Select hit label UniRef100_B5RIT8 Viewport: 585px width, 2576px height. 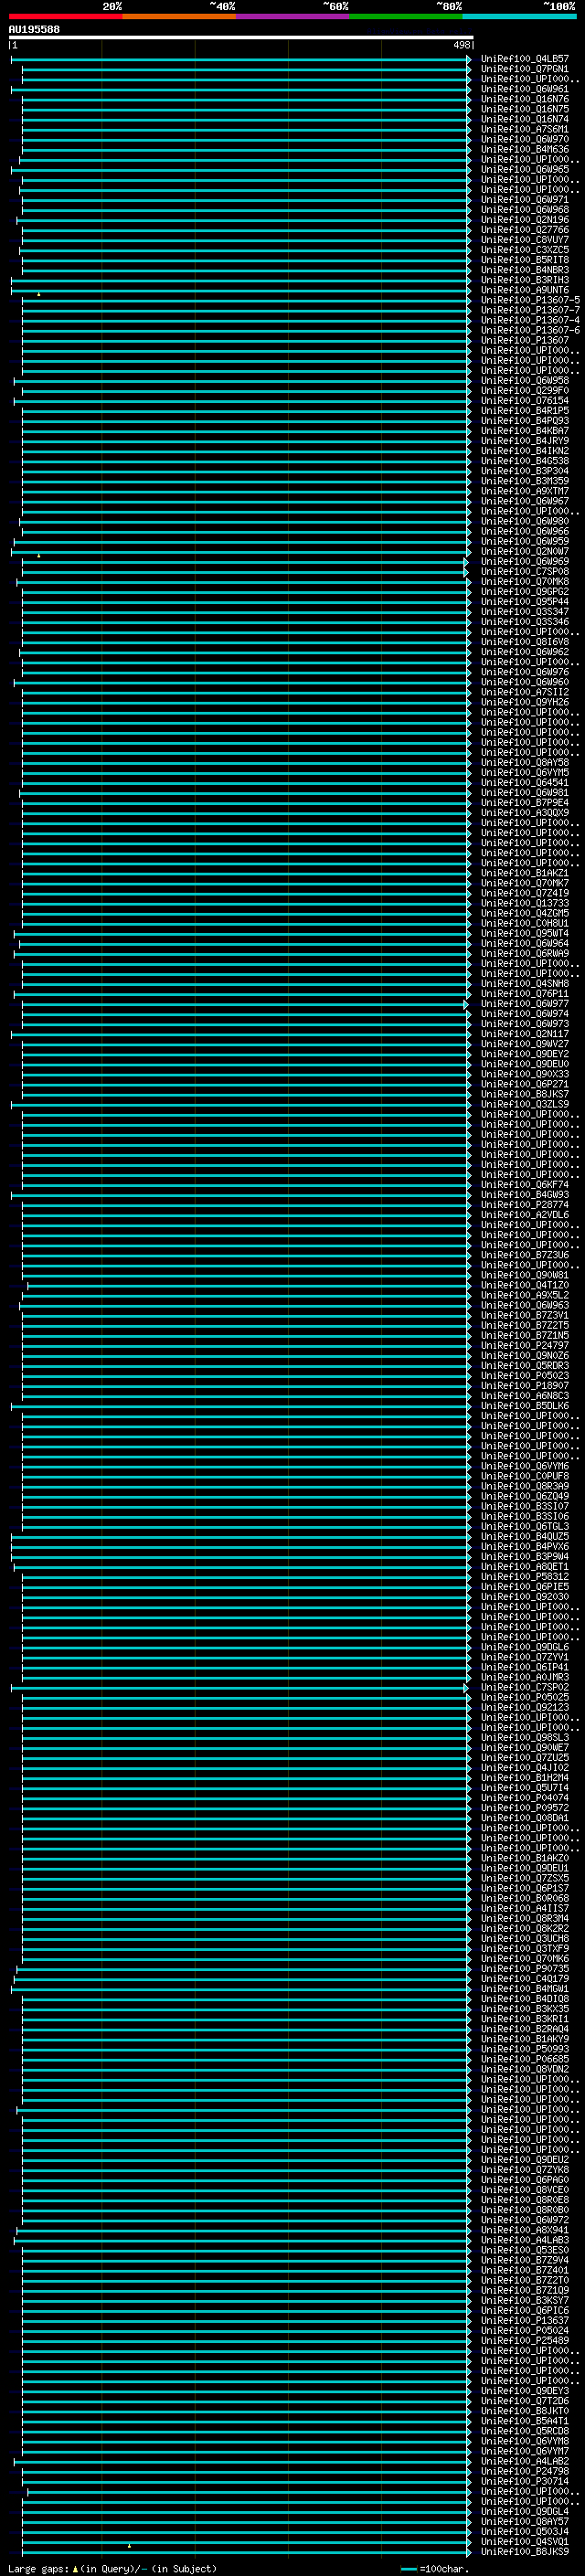[525, 260]
